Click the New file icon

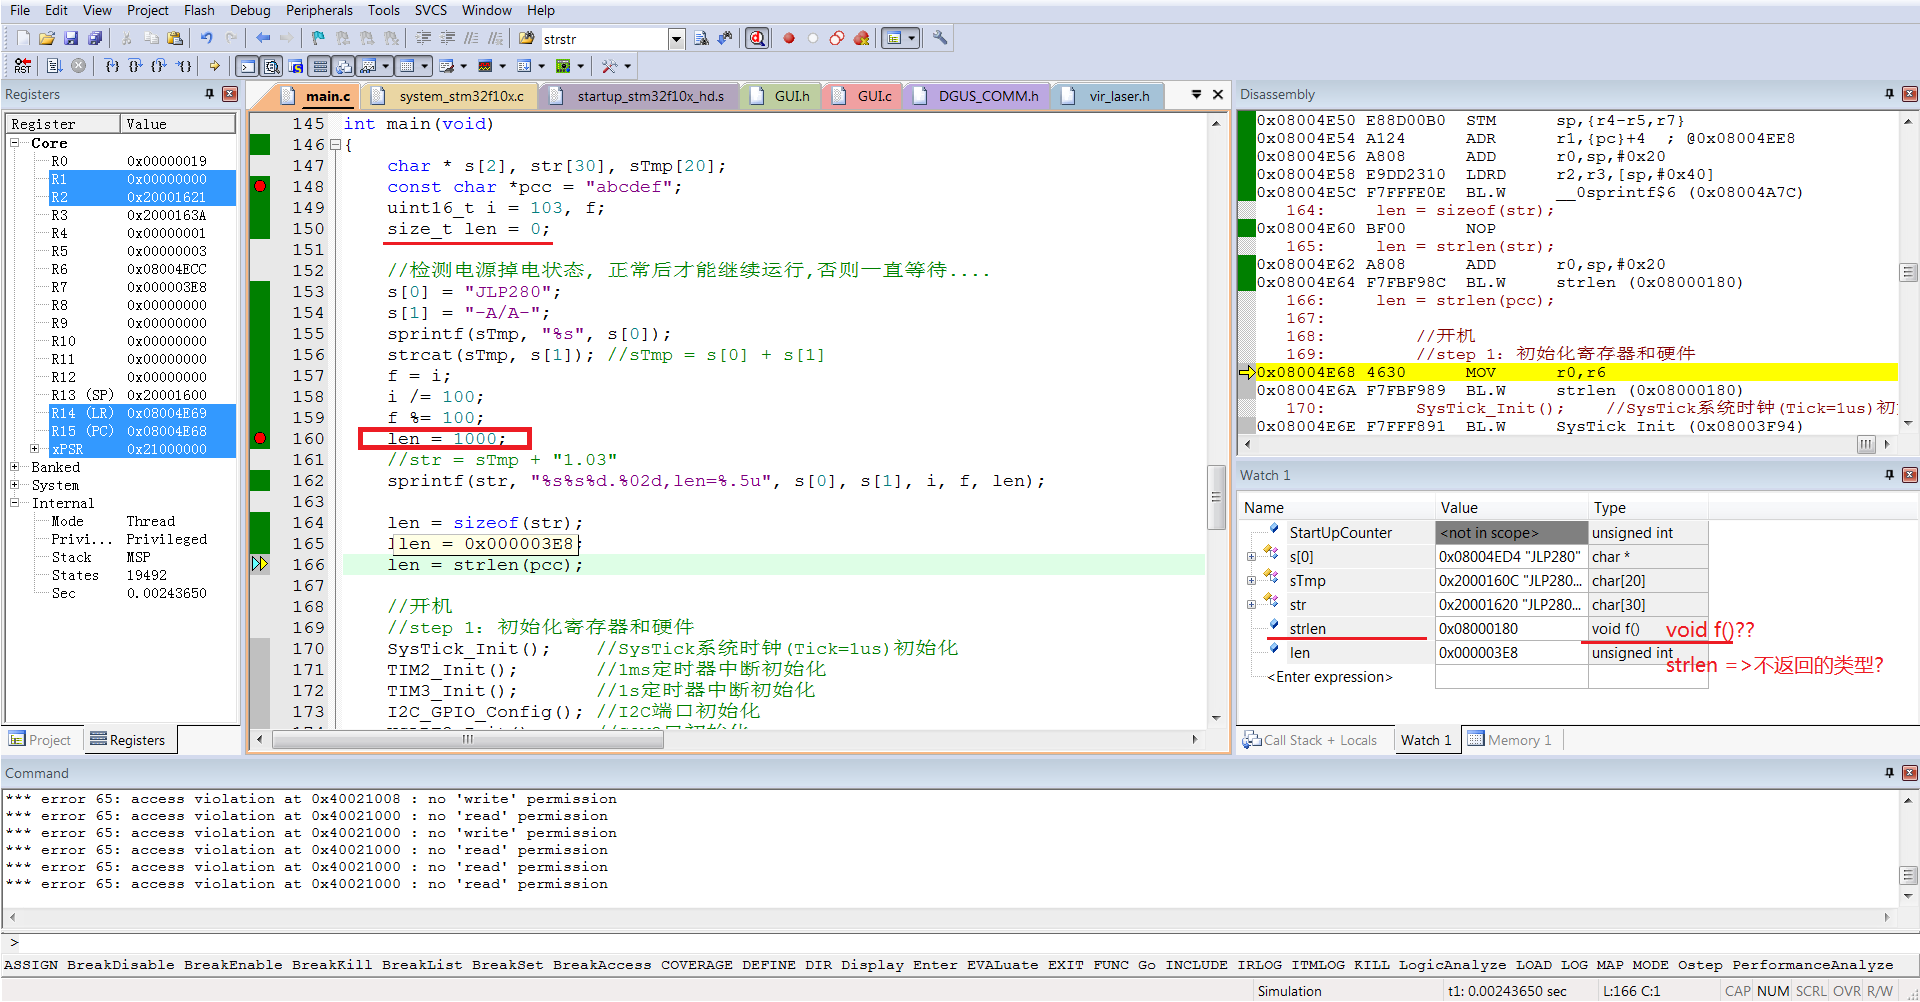click(x=23, y=38)
